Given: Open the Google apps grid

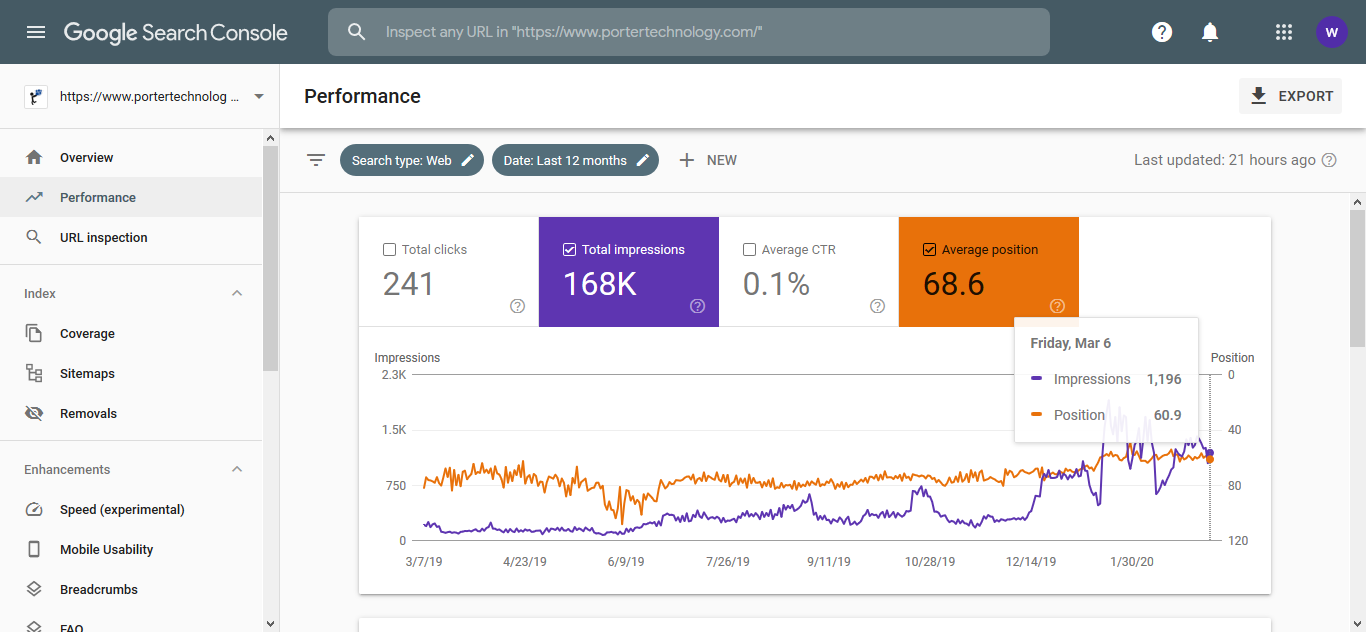Looking at the screenshot, I should tap(1284, 32).
